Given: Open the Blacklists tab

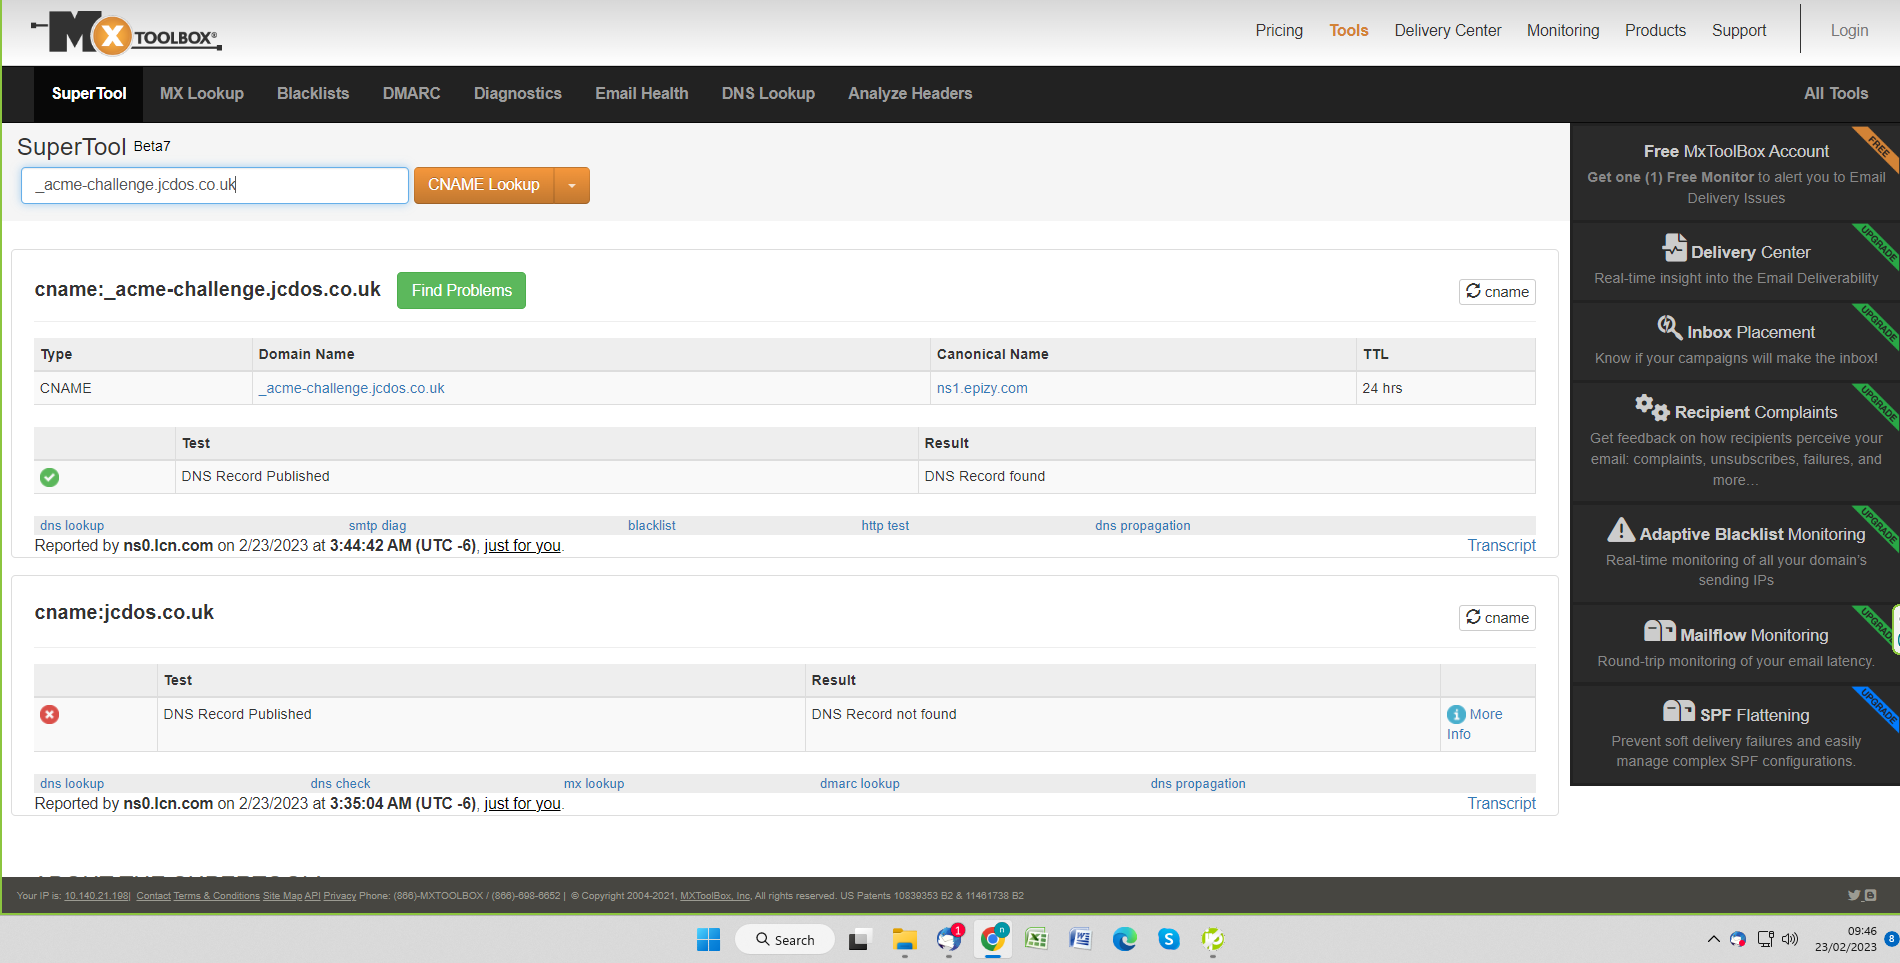Looking at the screenshot, I should [313, 94].
